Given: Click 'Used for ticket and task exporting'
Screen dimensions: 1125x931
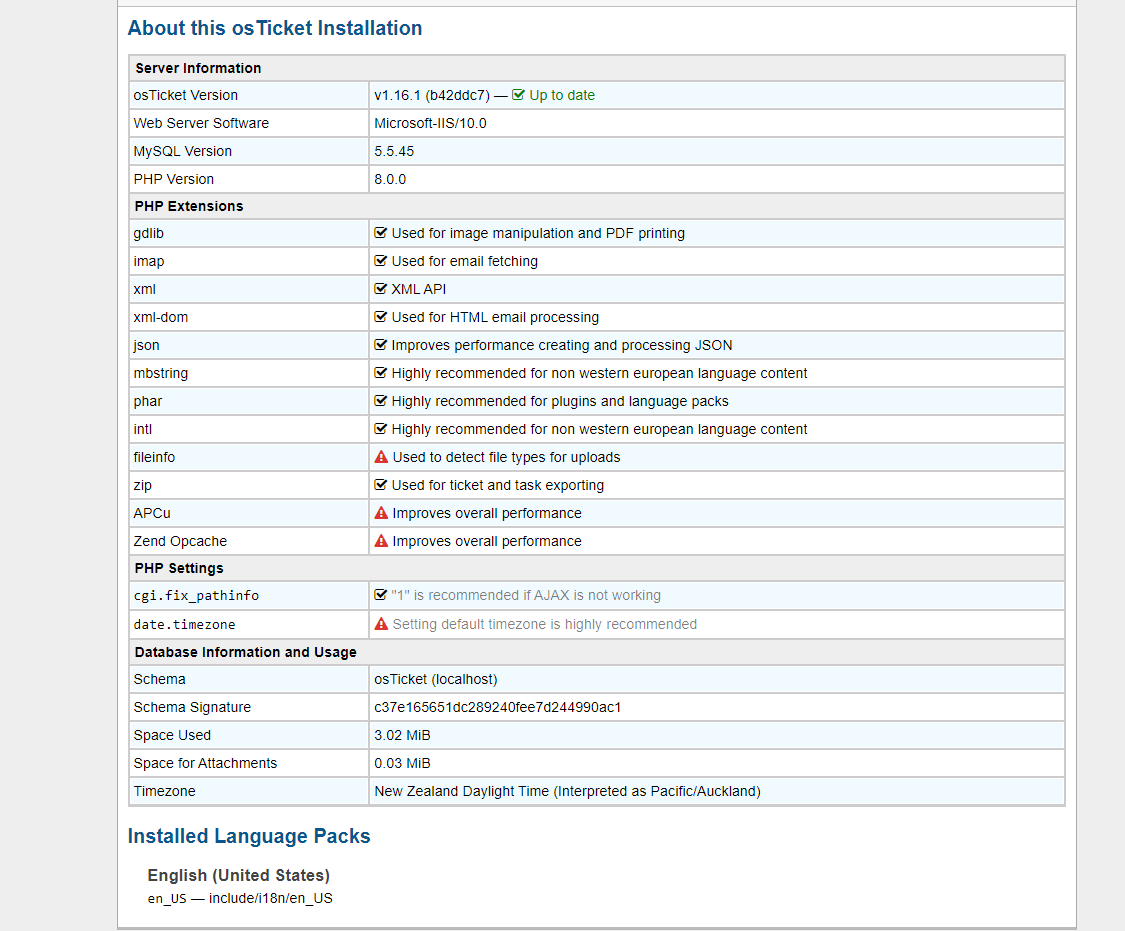Looking at the screenshot, I should [x=498, y=485].
